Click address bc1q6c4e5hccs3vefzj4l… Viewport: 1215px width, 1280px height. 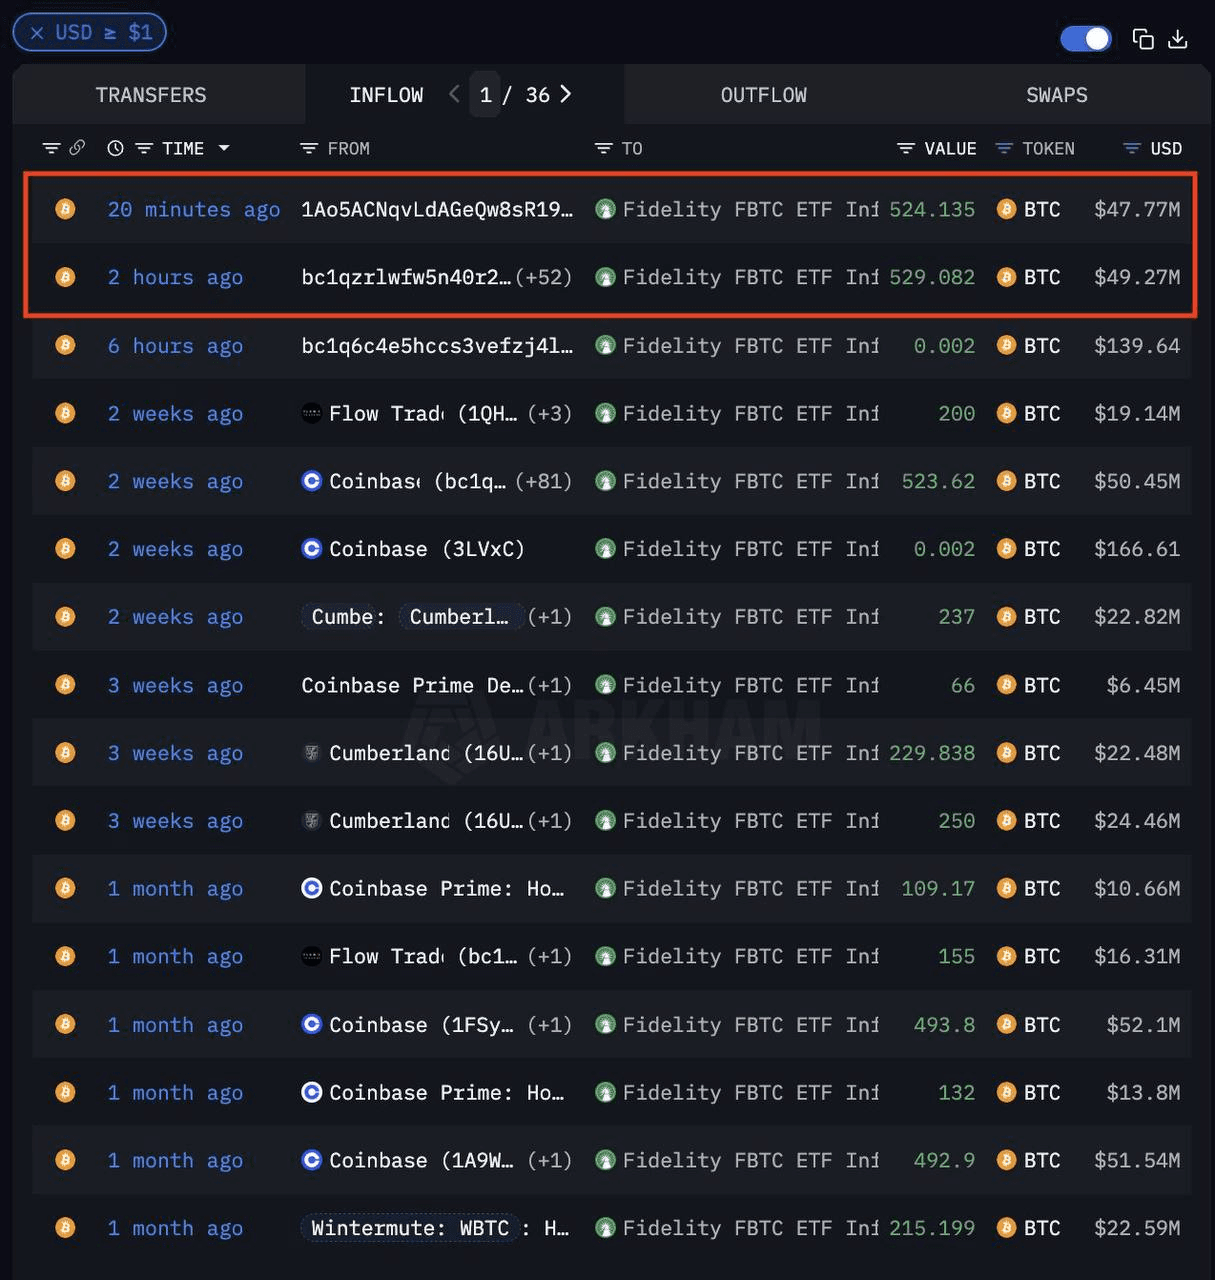point(437,346)
